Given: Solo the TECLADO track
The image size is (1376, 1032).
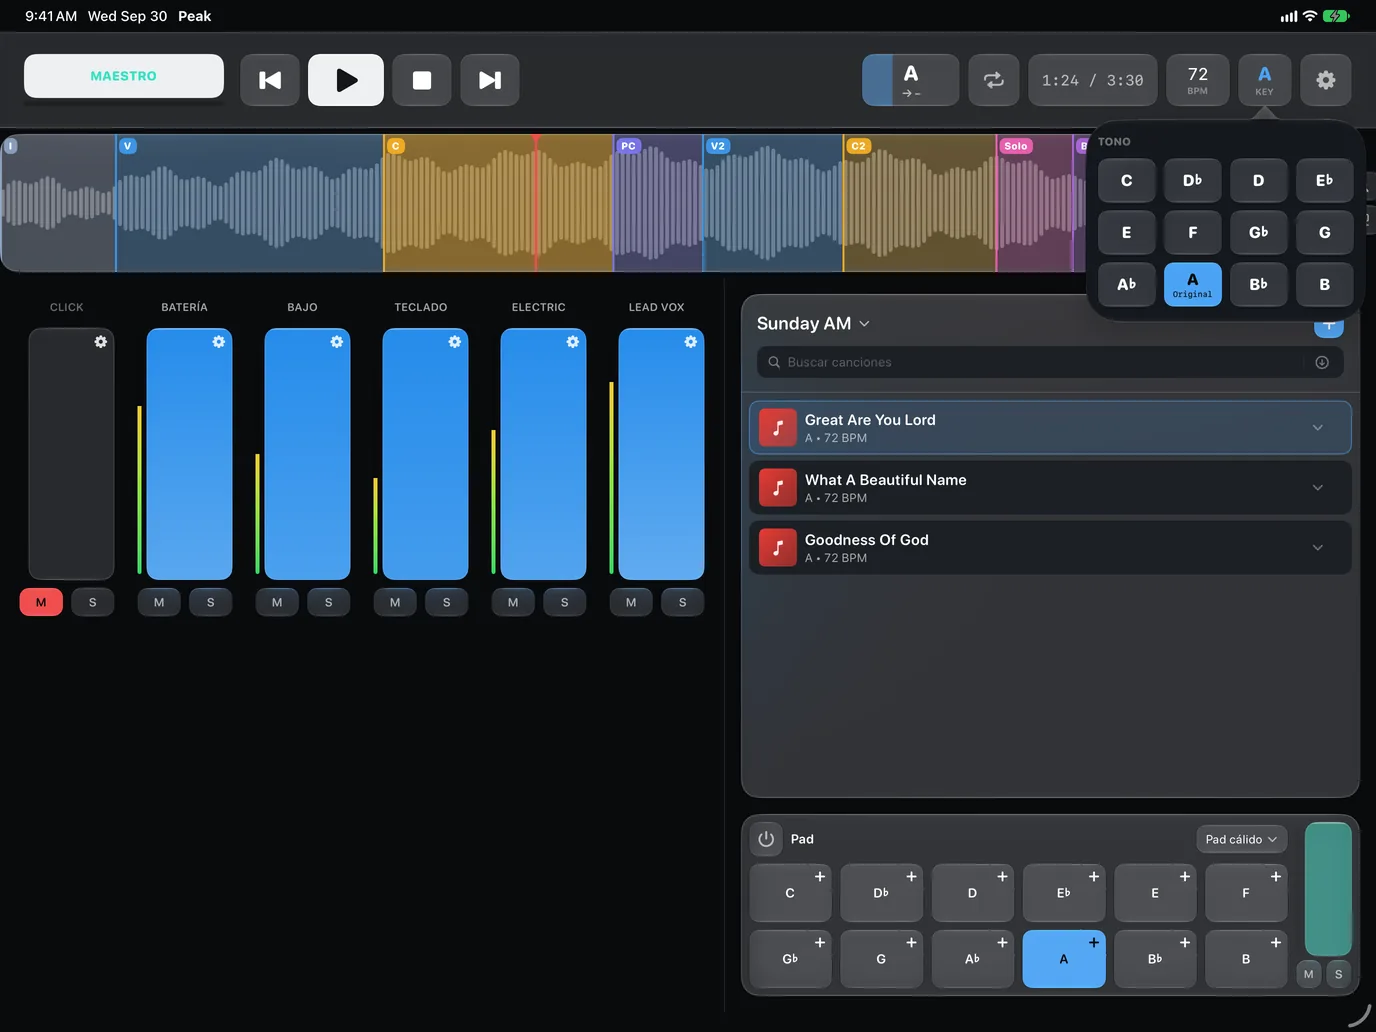Looking at the screenshot, I should pyautogui.click(x=447, y=602).
